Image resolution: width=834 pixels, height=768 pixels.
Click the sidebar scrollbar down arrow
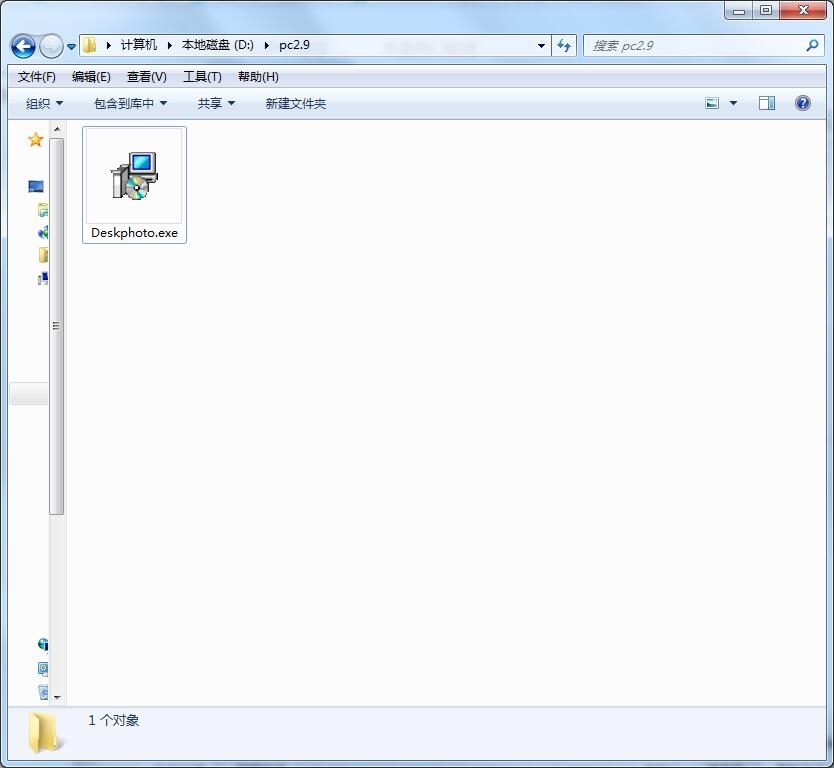pyautogui.click(x=57, y=697)
